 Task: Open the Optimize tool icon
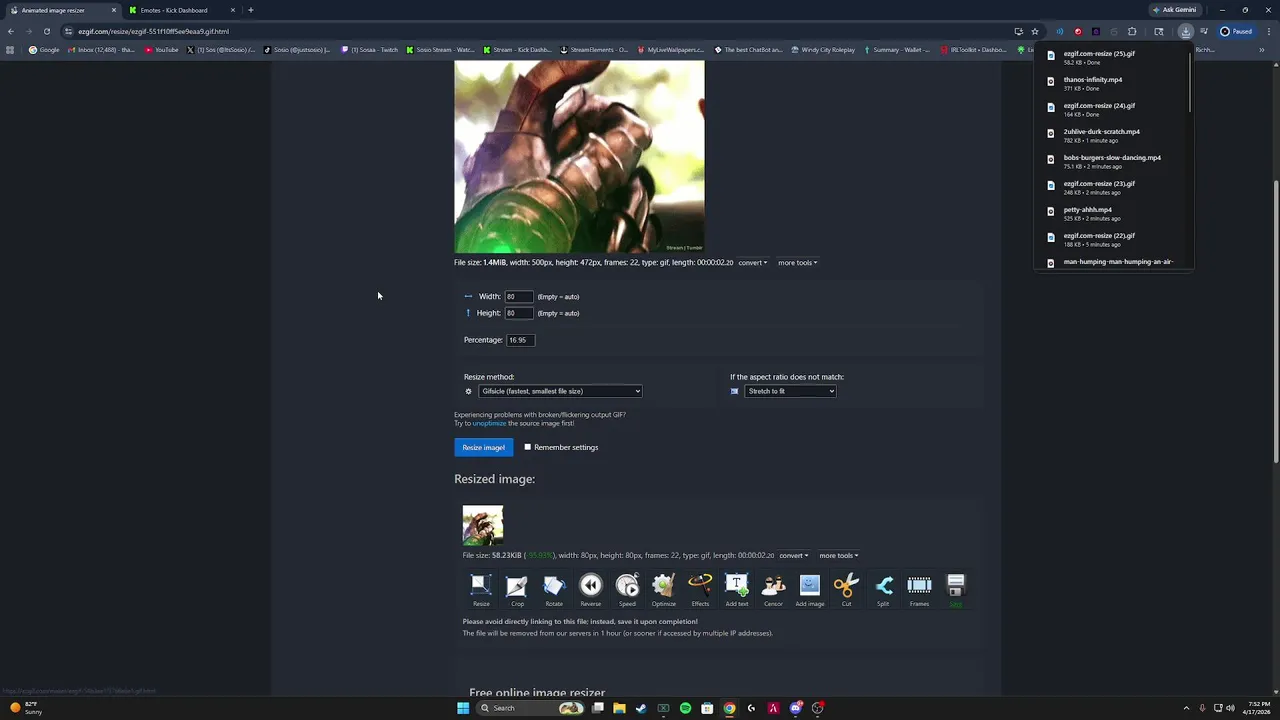(x=664, y=589)
